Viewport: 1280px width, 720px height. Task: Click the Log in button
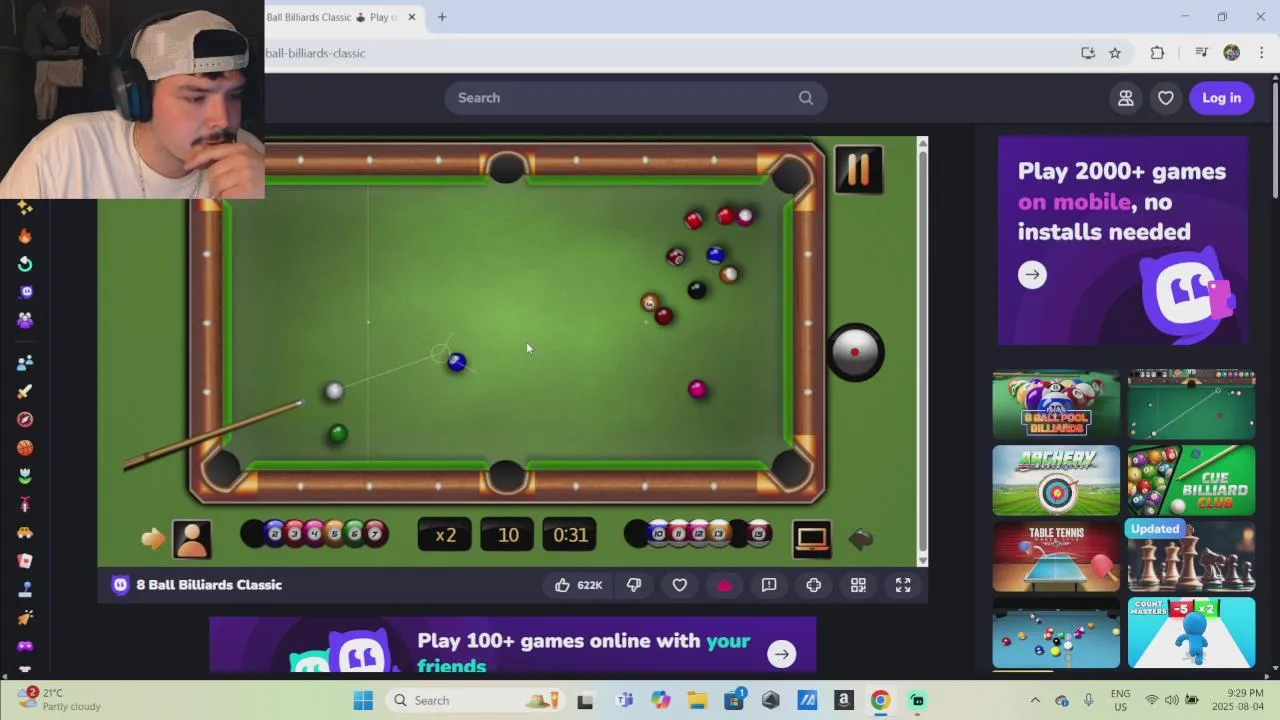click(x=1221, y=98)
